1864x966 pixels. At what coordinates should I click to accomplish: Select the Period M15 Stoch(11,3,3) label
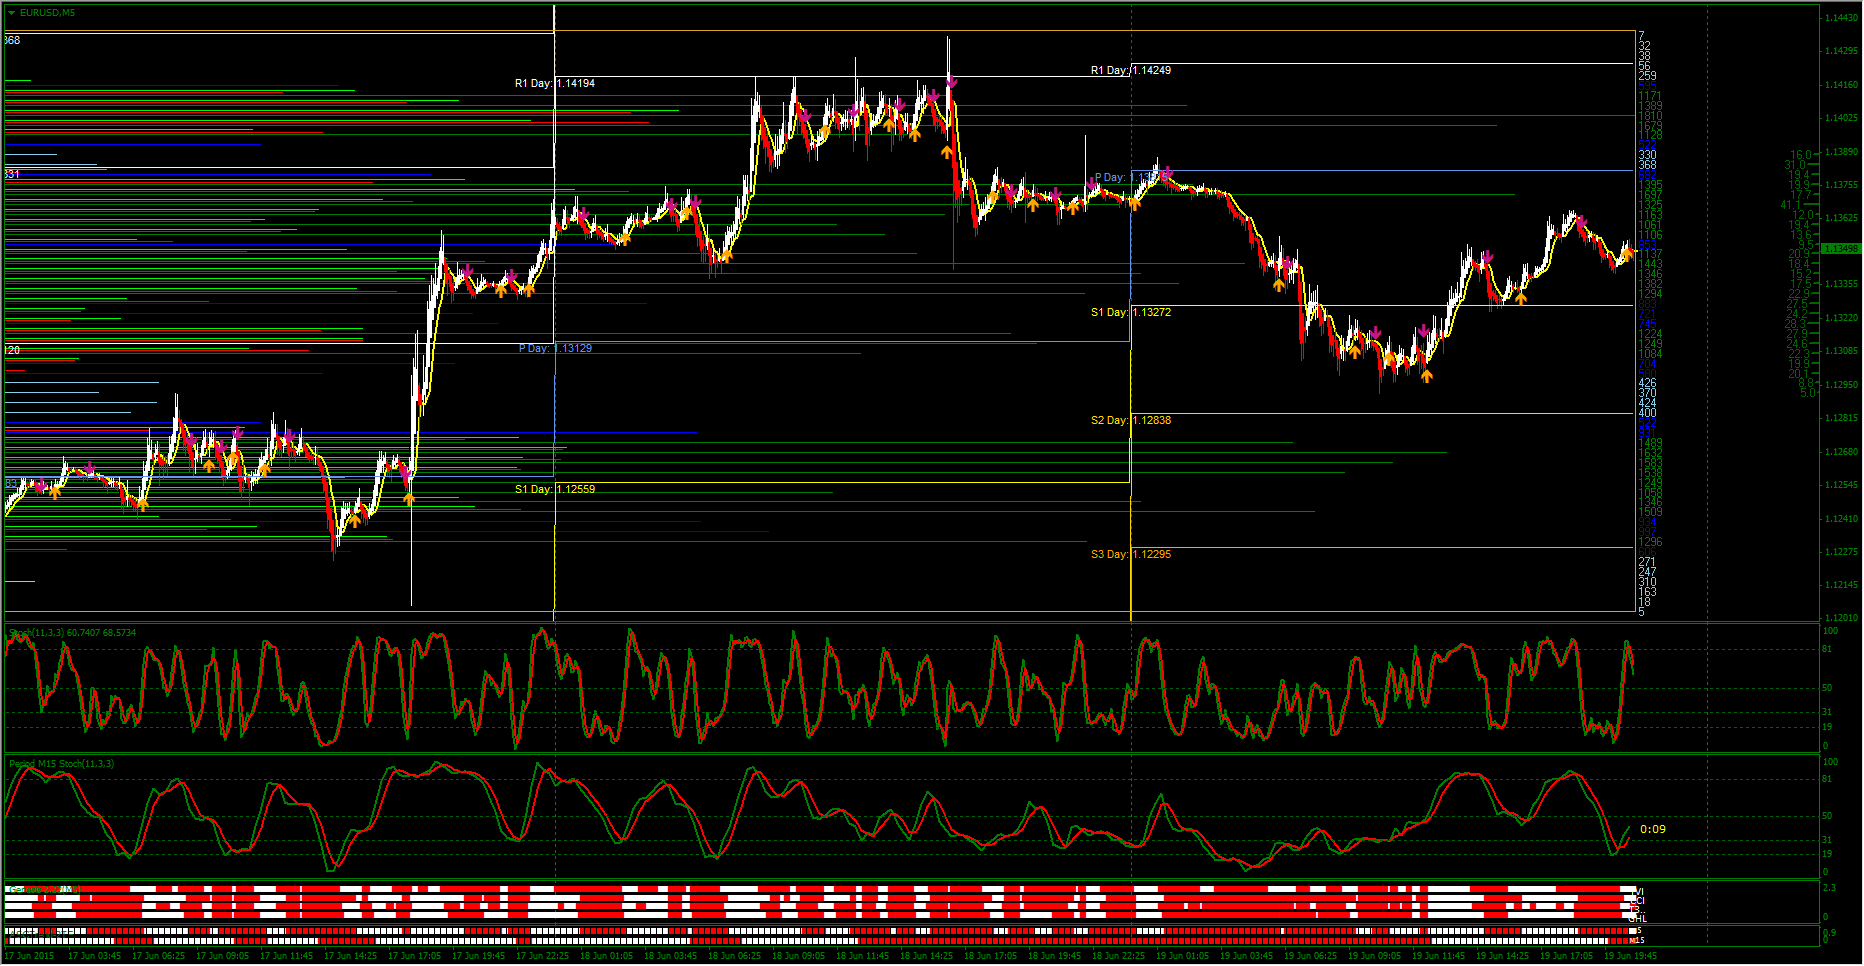[62, 764]
